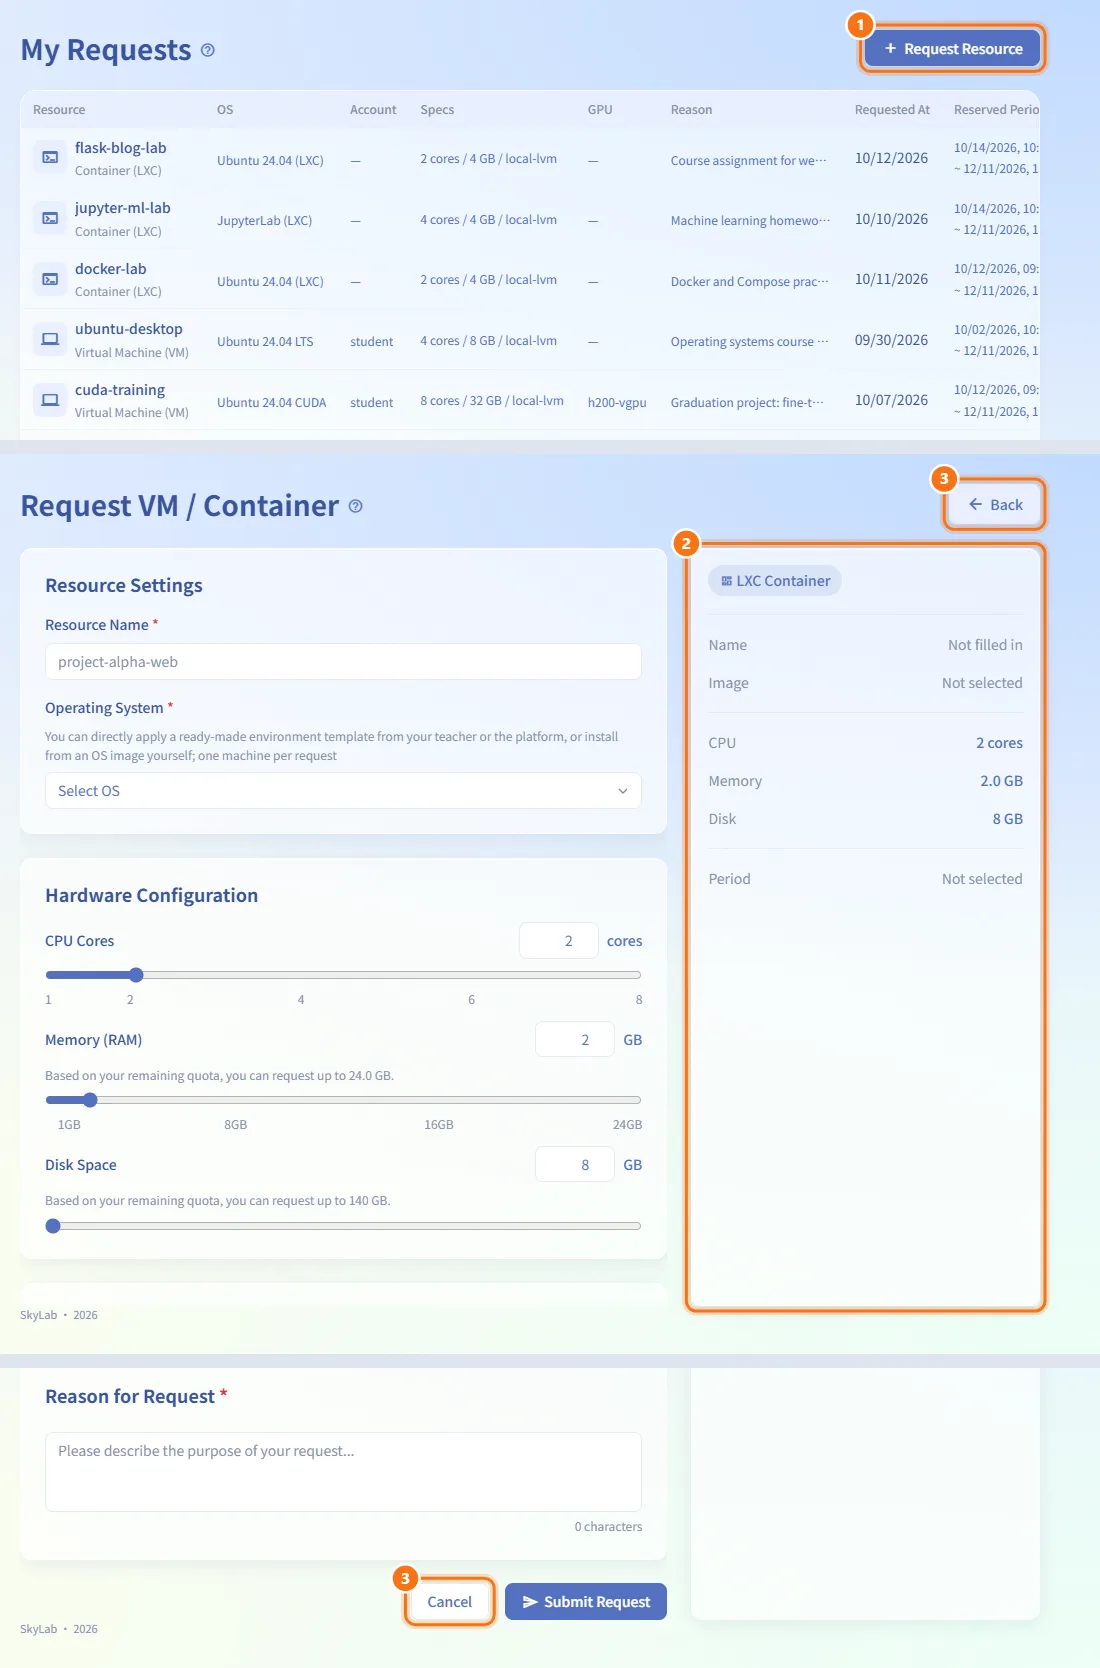Viewport: 1100px width, 1668px height.
Task: Click the '6' tick on CPU slider
Action: (472, 1000)
